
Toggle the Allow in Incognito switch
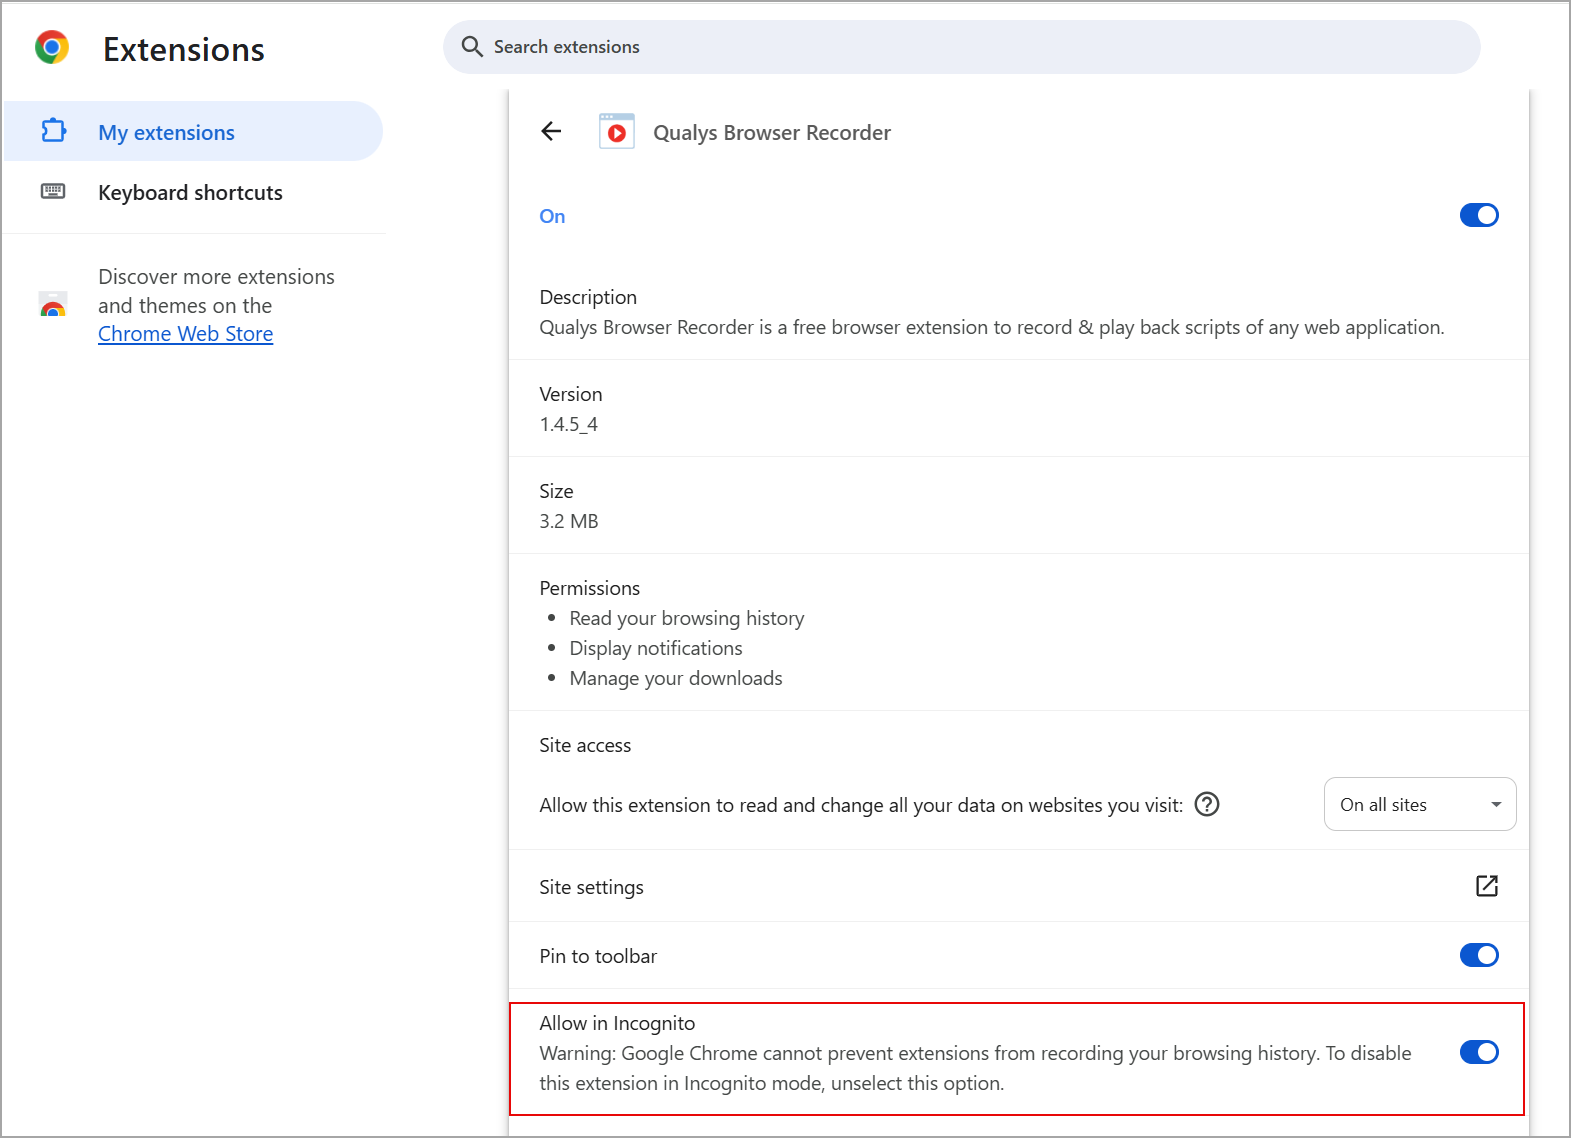[1479, 1052]
